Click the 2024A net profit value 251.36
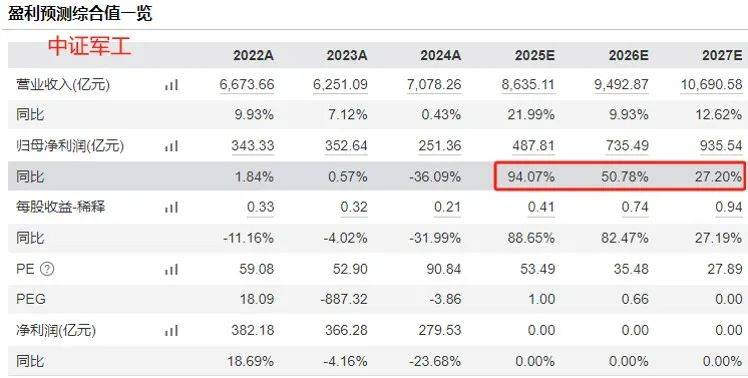The image size is (748, 378). click(x=440, y=146)
